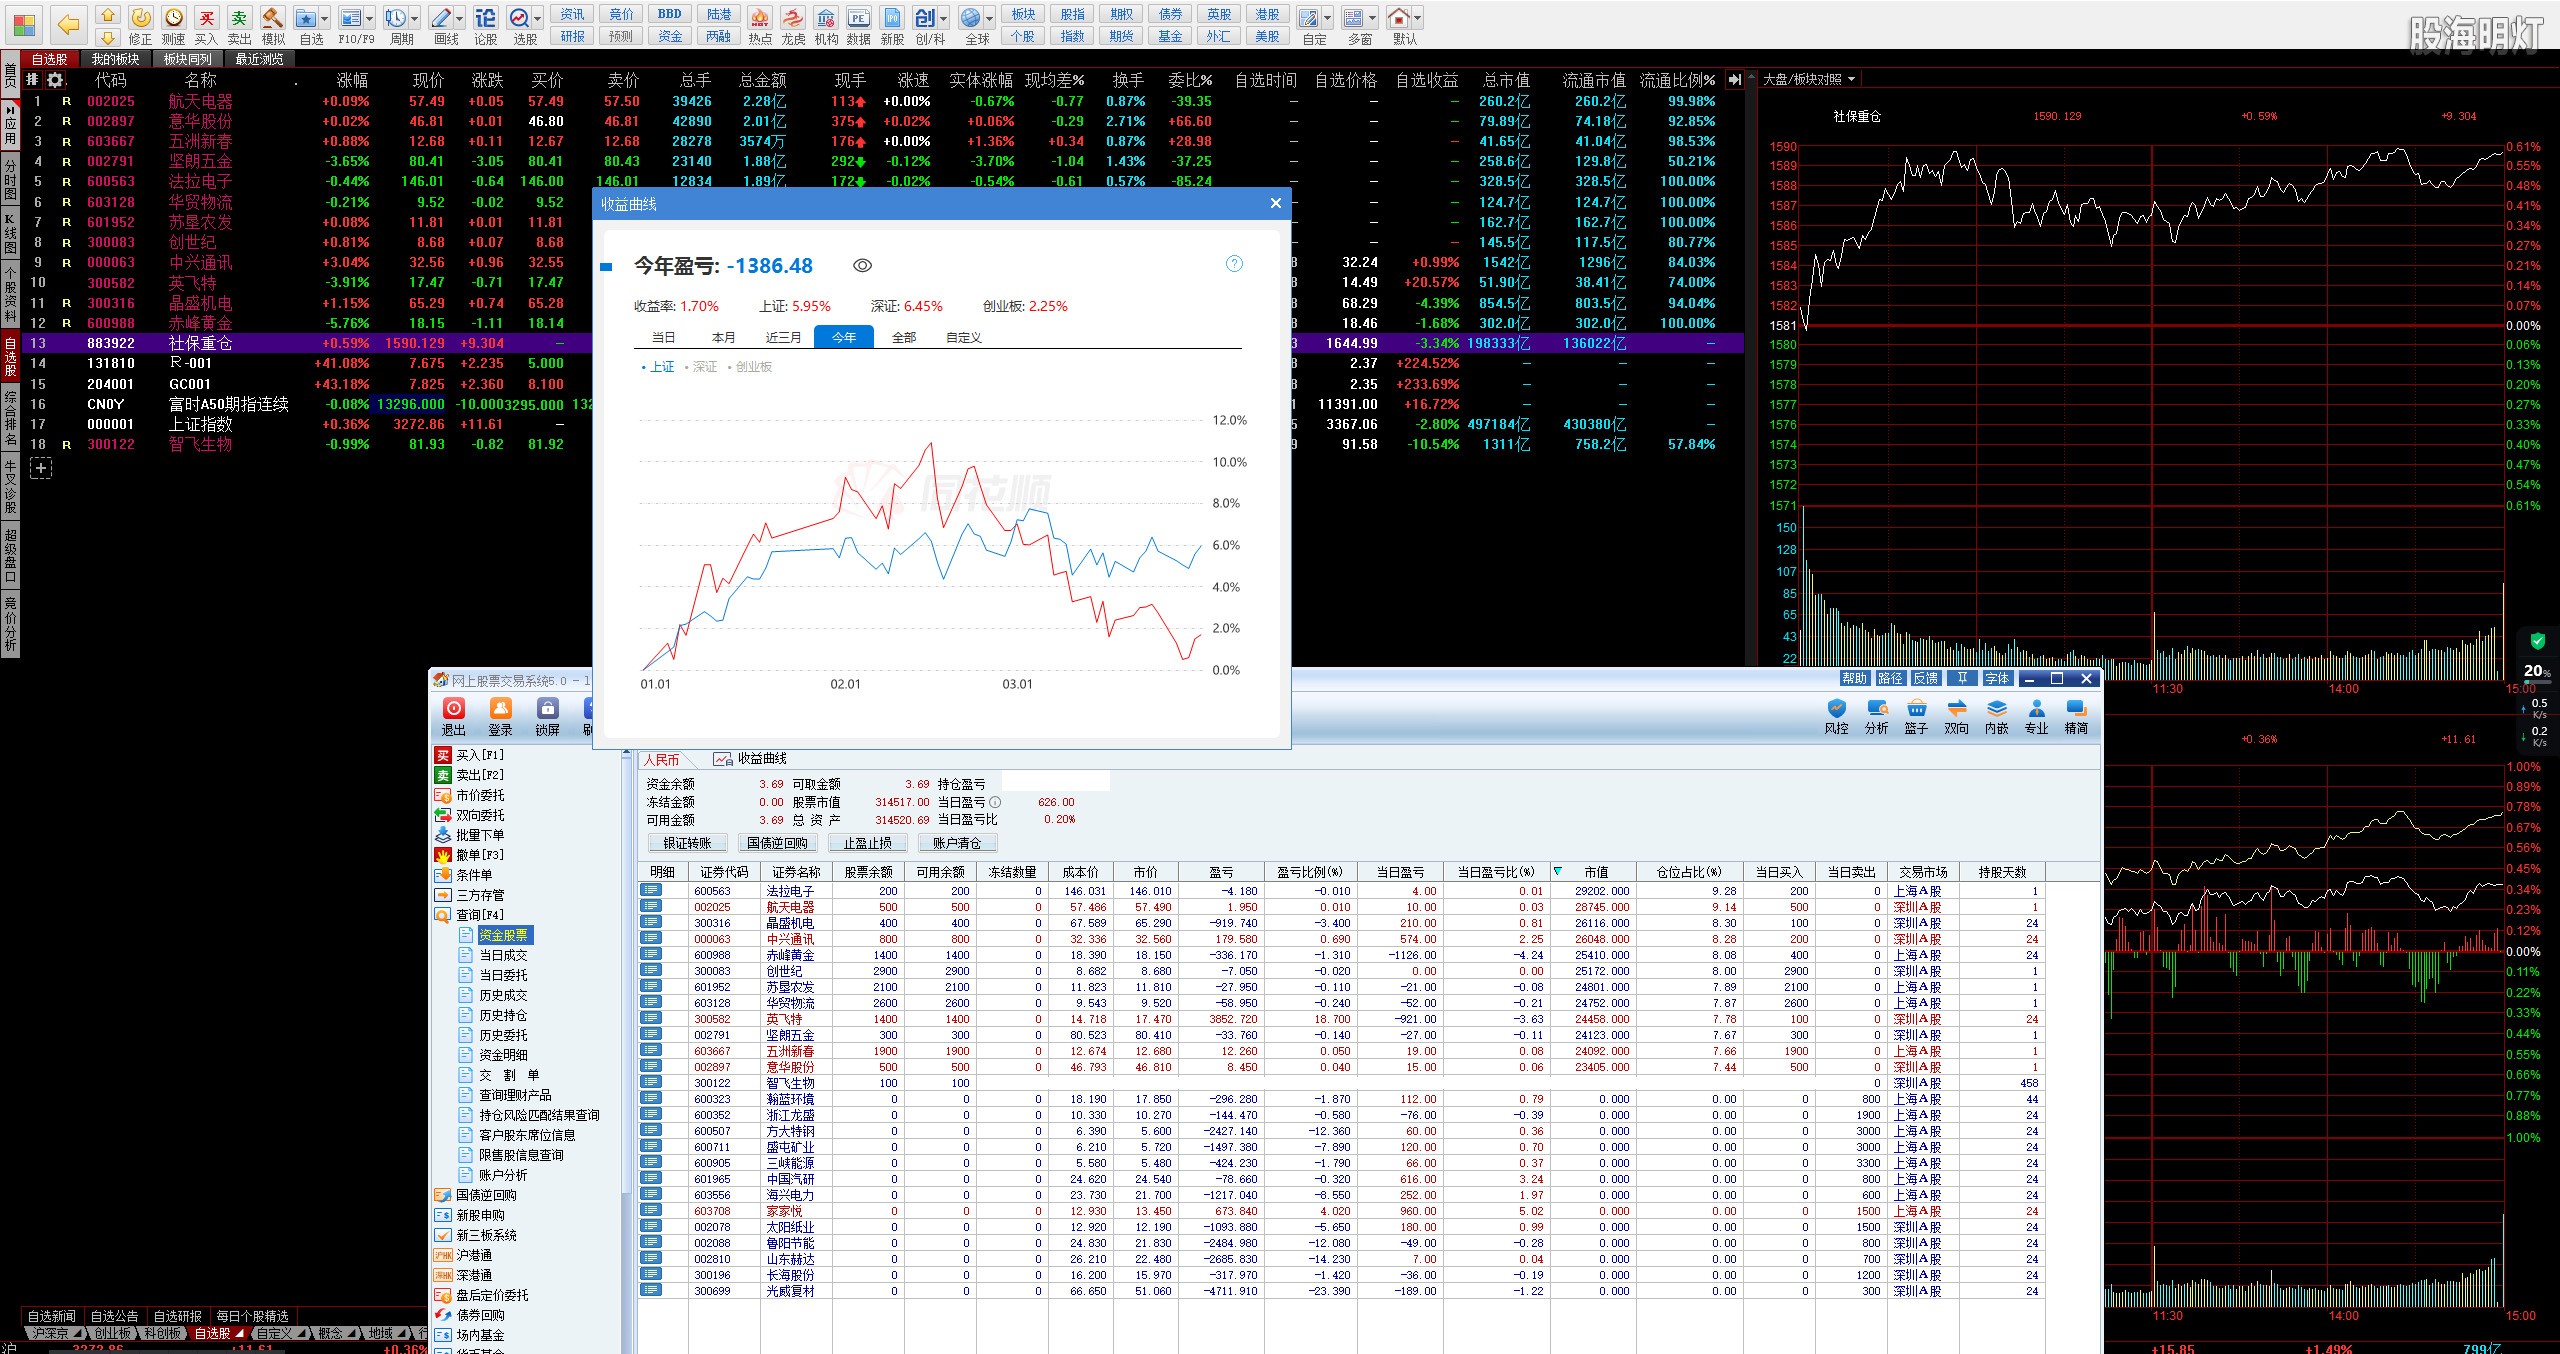Expand the 画线 drawing dropdown arrow
This screenshot has height=1354, width=2560.
(x=460, y=19)
